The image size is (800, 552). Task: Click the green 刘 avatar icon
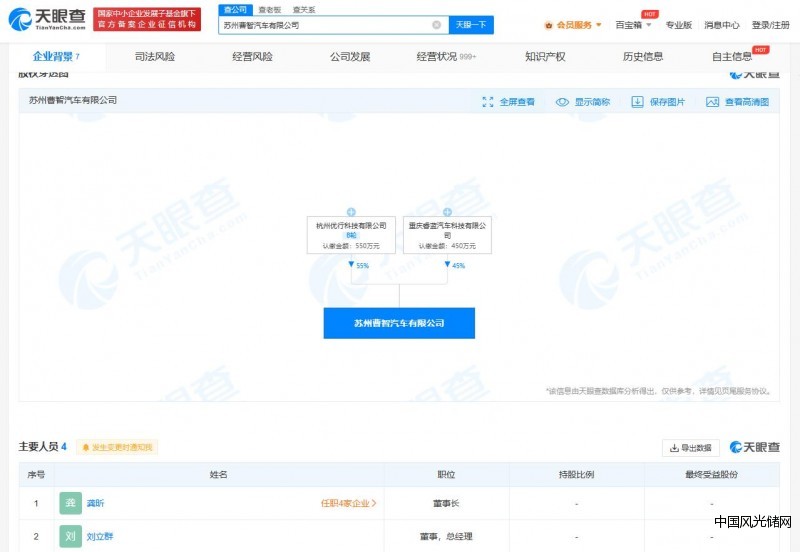click(x=70, y=536)
